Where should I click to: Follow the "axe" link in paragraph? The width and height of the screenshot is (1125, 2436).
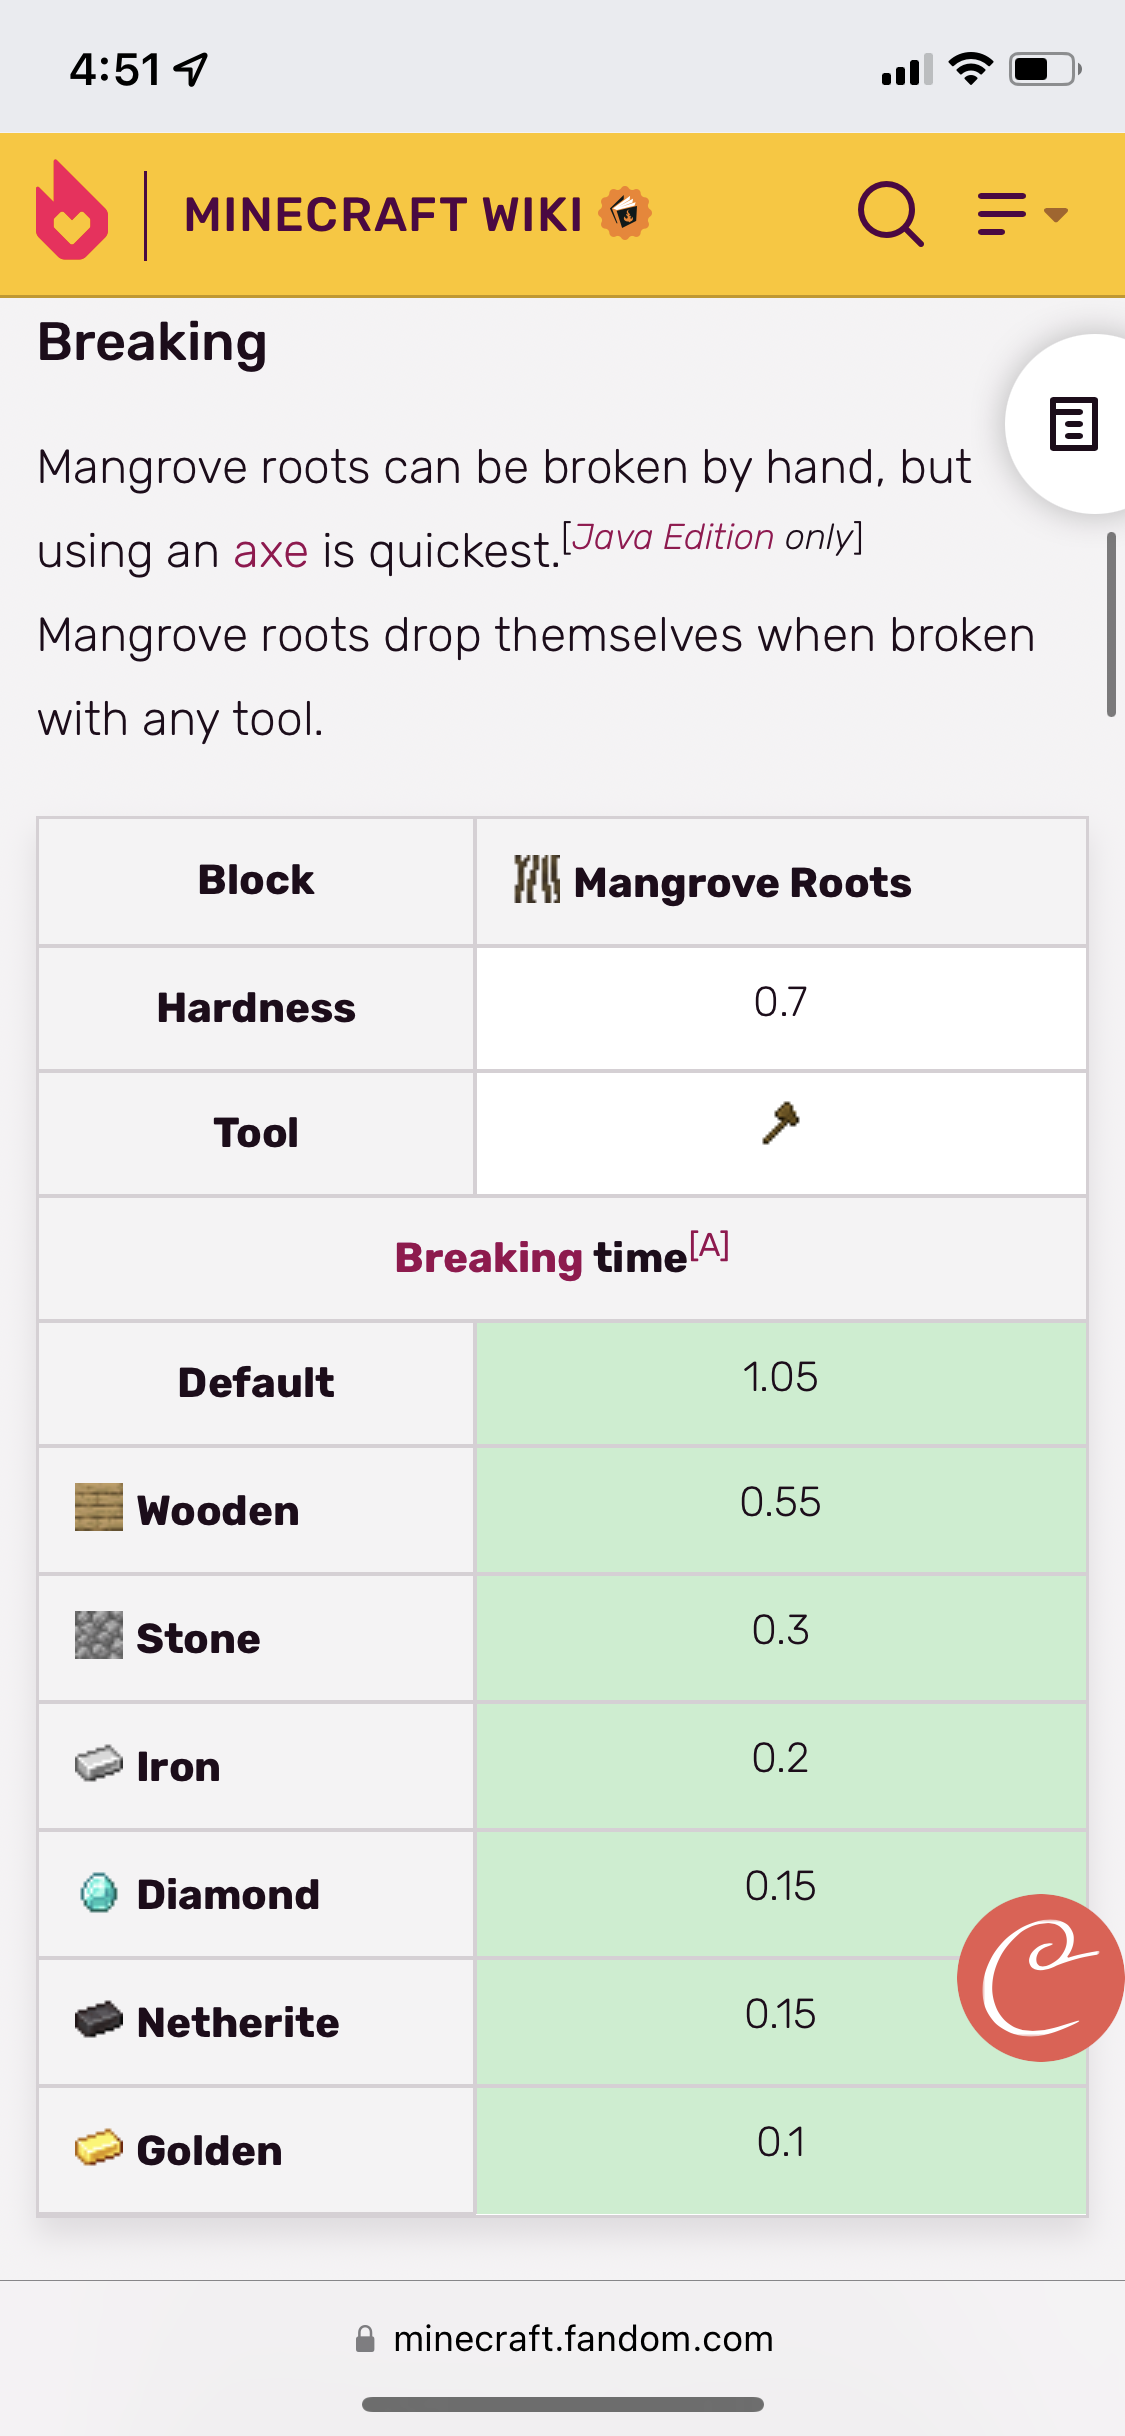pos(271,551)
